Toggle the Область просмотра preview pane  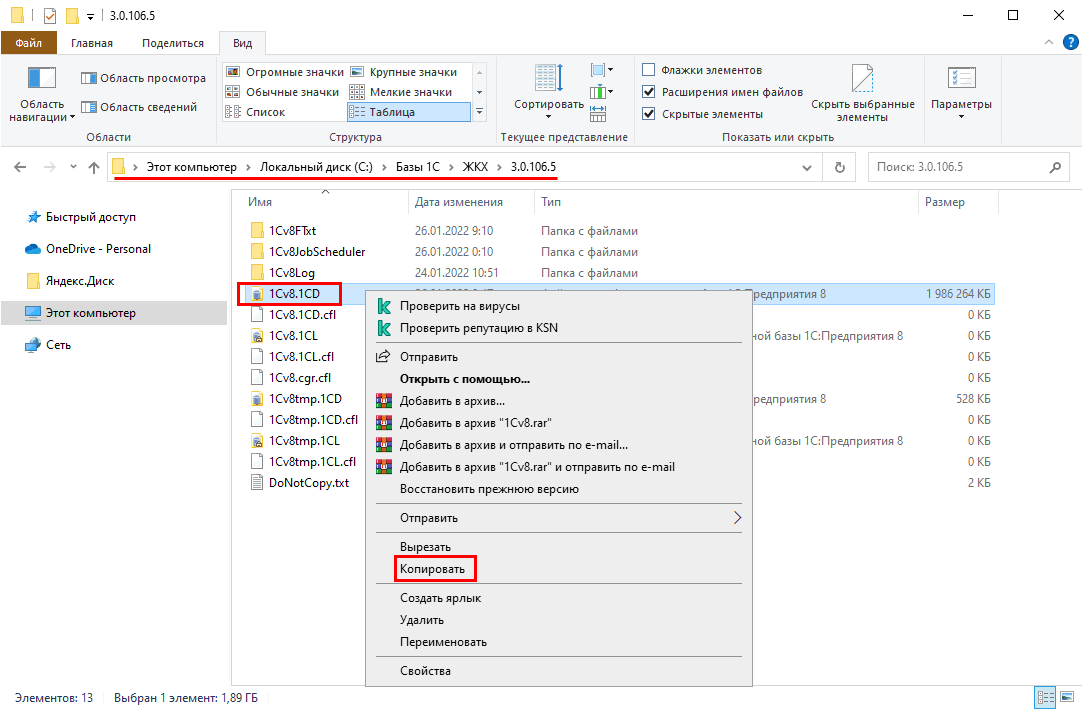click(x=144, y=78)
